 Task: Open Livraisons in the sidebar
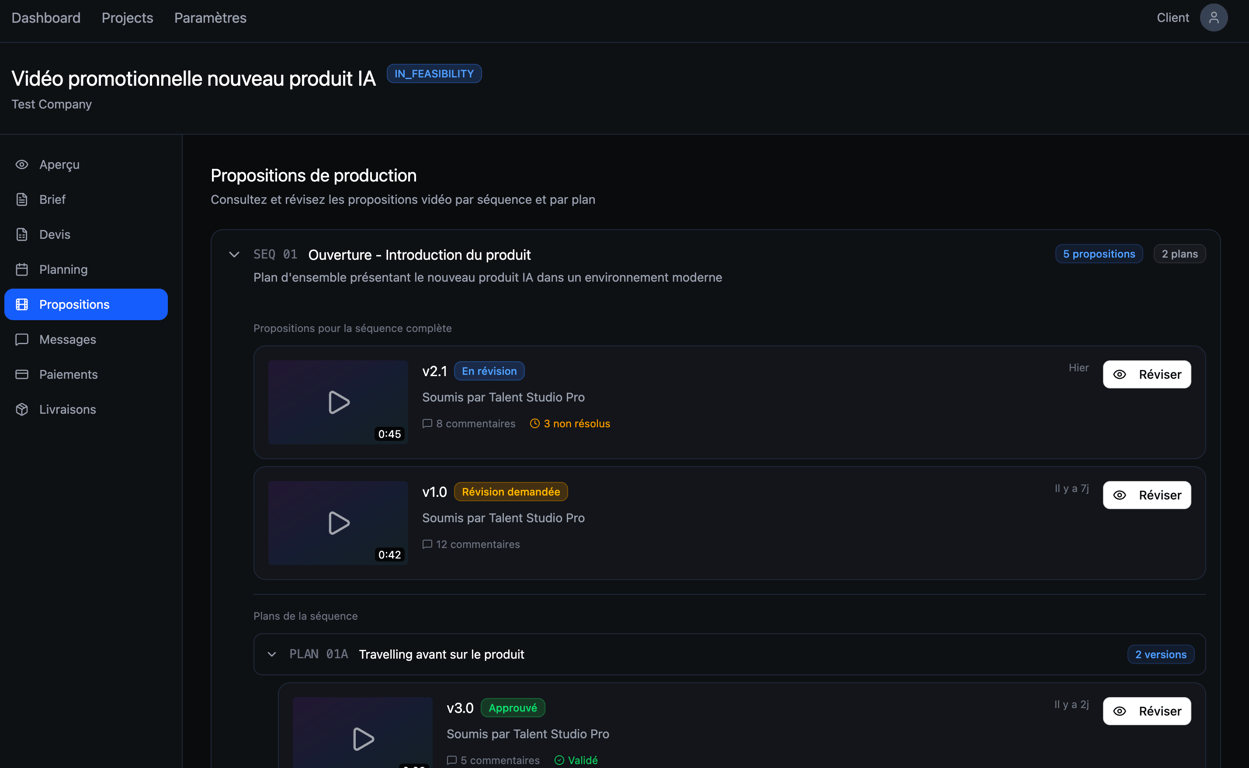pos(86,409)
